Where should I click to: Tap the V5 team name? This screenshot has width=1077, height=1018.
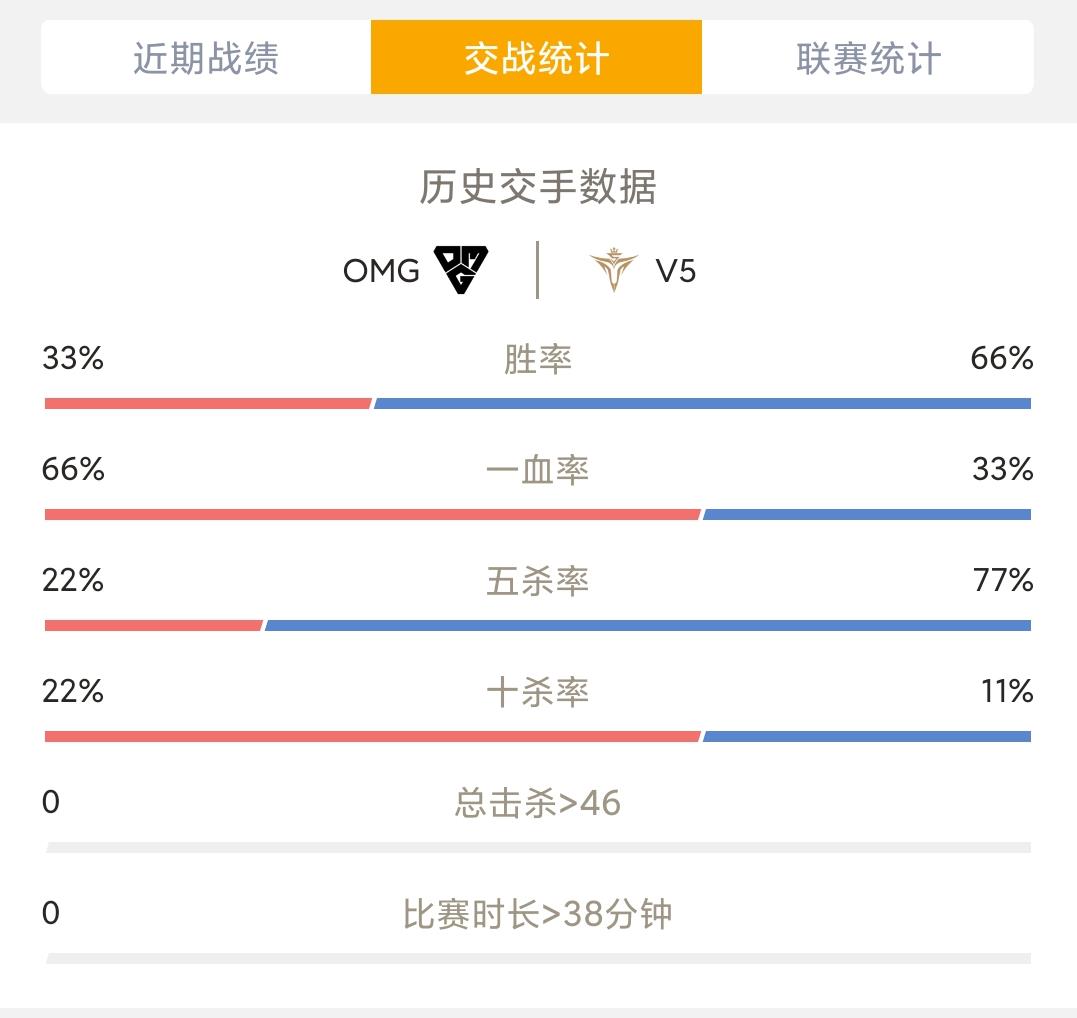coord(676,271)
